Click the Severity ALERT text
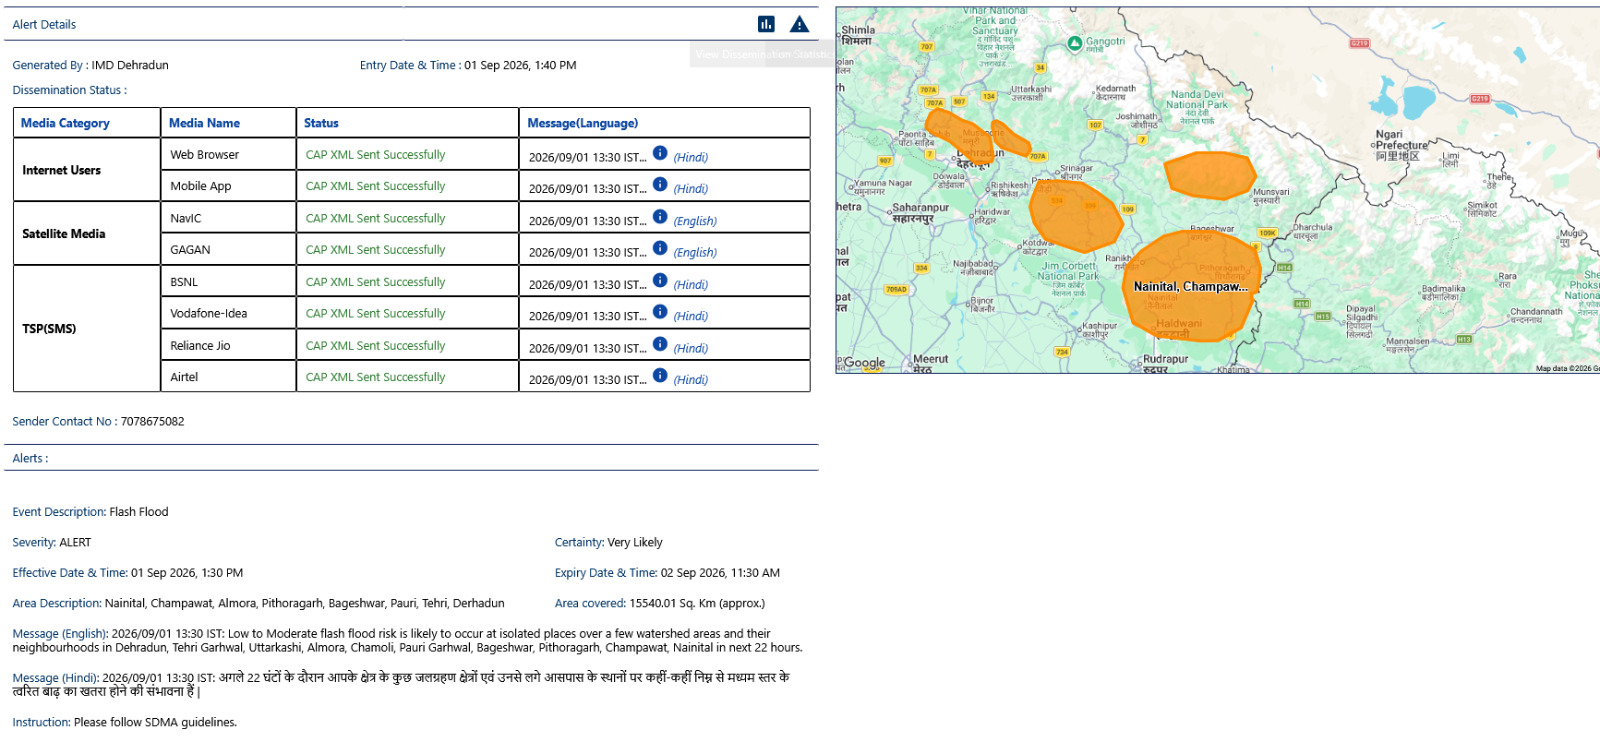1600x742 pixels. (52, 543)
